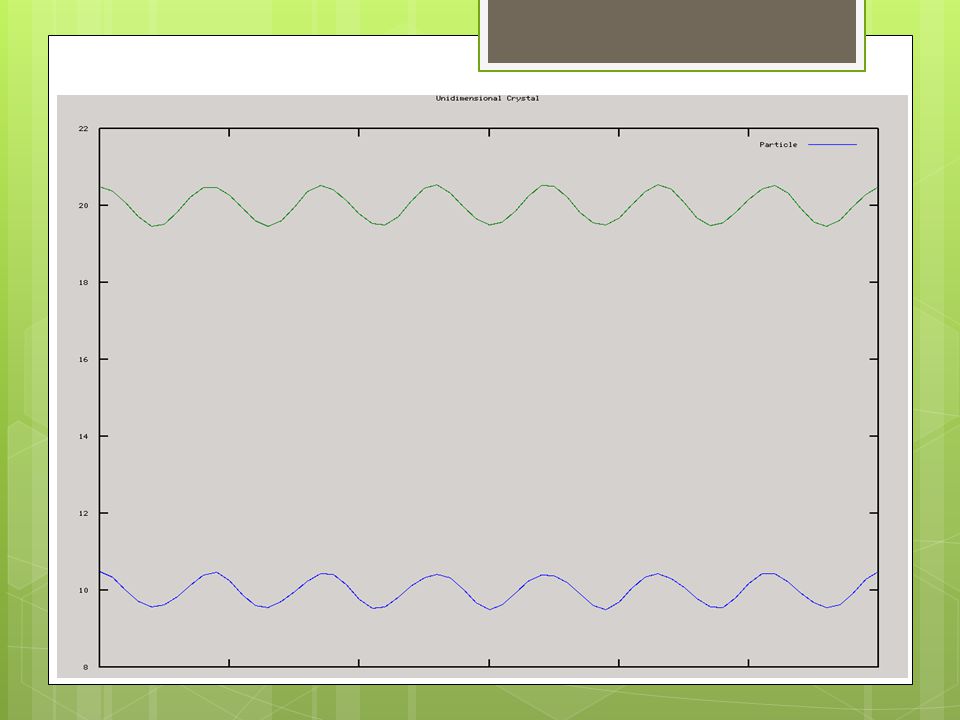960x720 pixels.
Task: Click the y-axis label '8'
Action: tap(86, 667)
